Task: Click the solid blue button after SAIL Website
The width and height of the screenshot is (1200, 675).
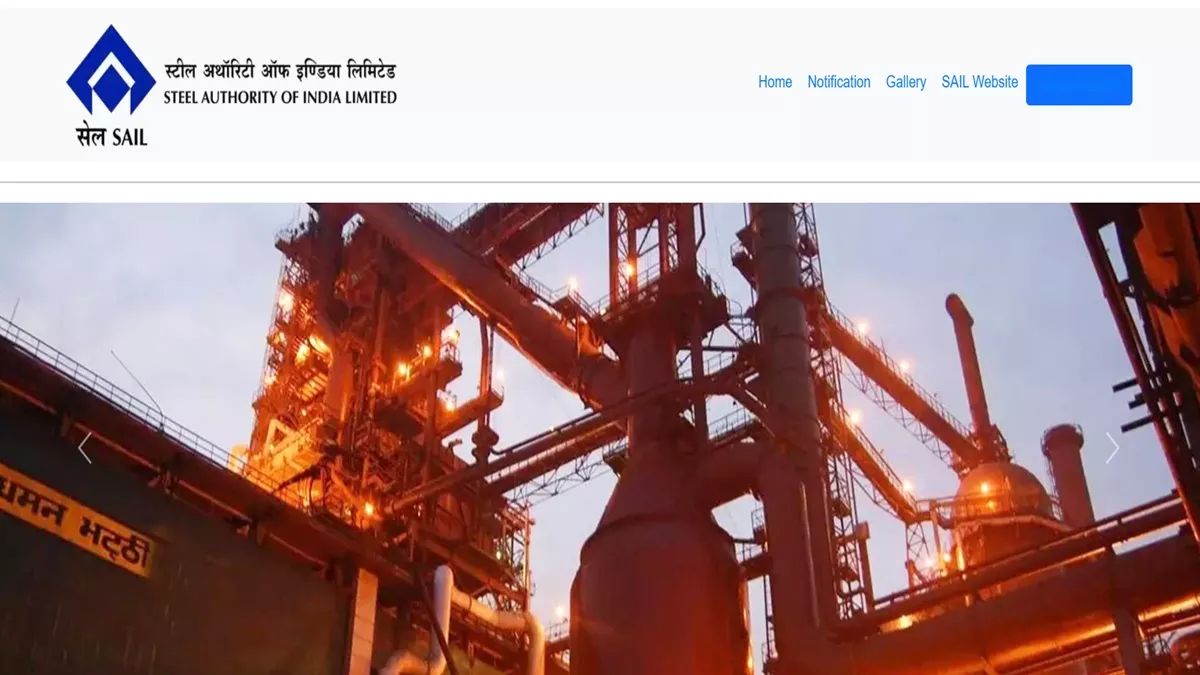Action: [x=1079, y=85]
